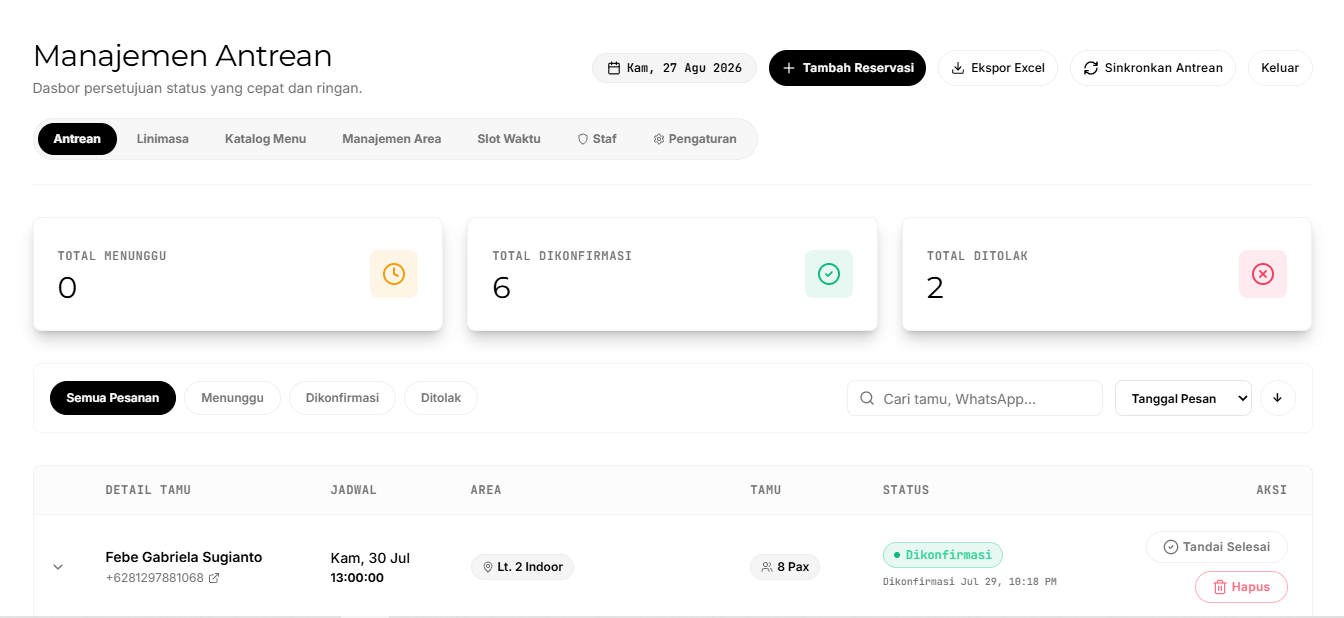The width and height of the screenshot is (1344, 618).
Task: Click the phone number +6281297881068
Action: click(154, 578)
